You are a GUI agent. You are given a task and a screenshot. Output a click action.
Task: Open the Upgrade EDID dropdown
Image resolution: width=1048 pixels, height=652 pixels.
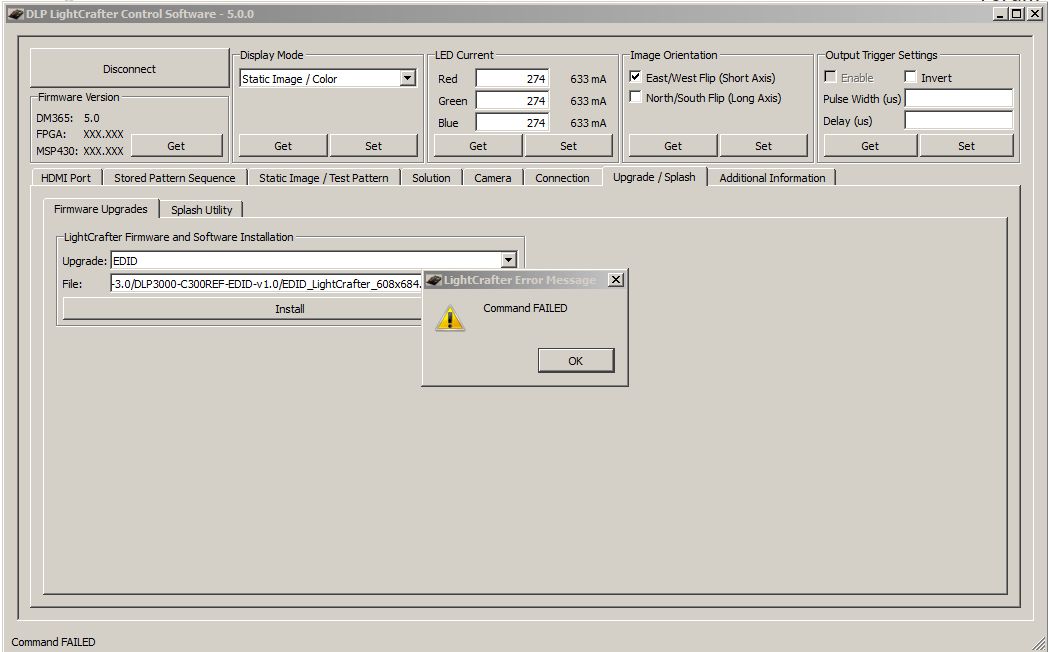(509, 260)
